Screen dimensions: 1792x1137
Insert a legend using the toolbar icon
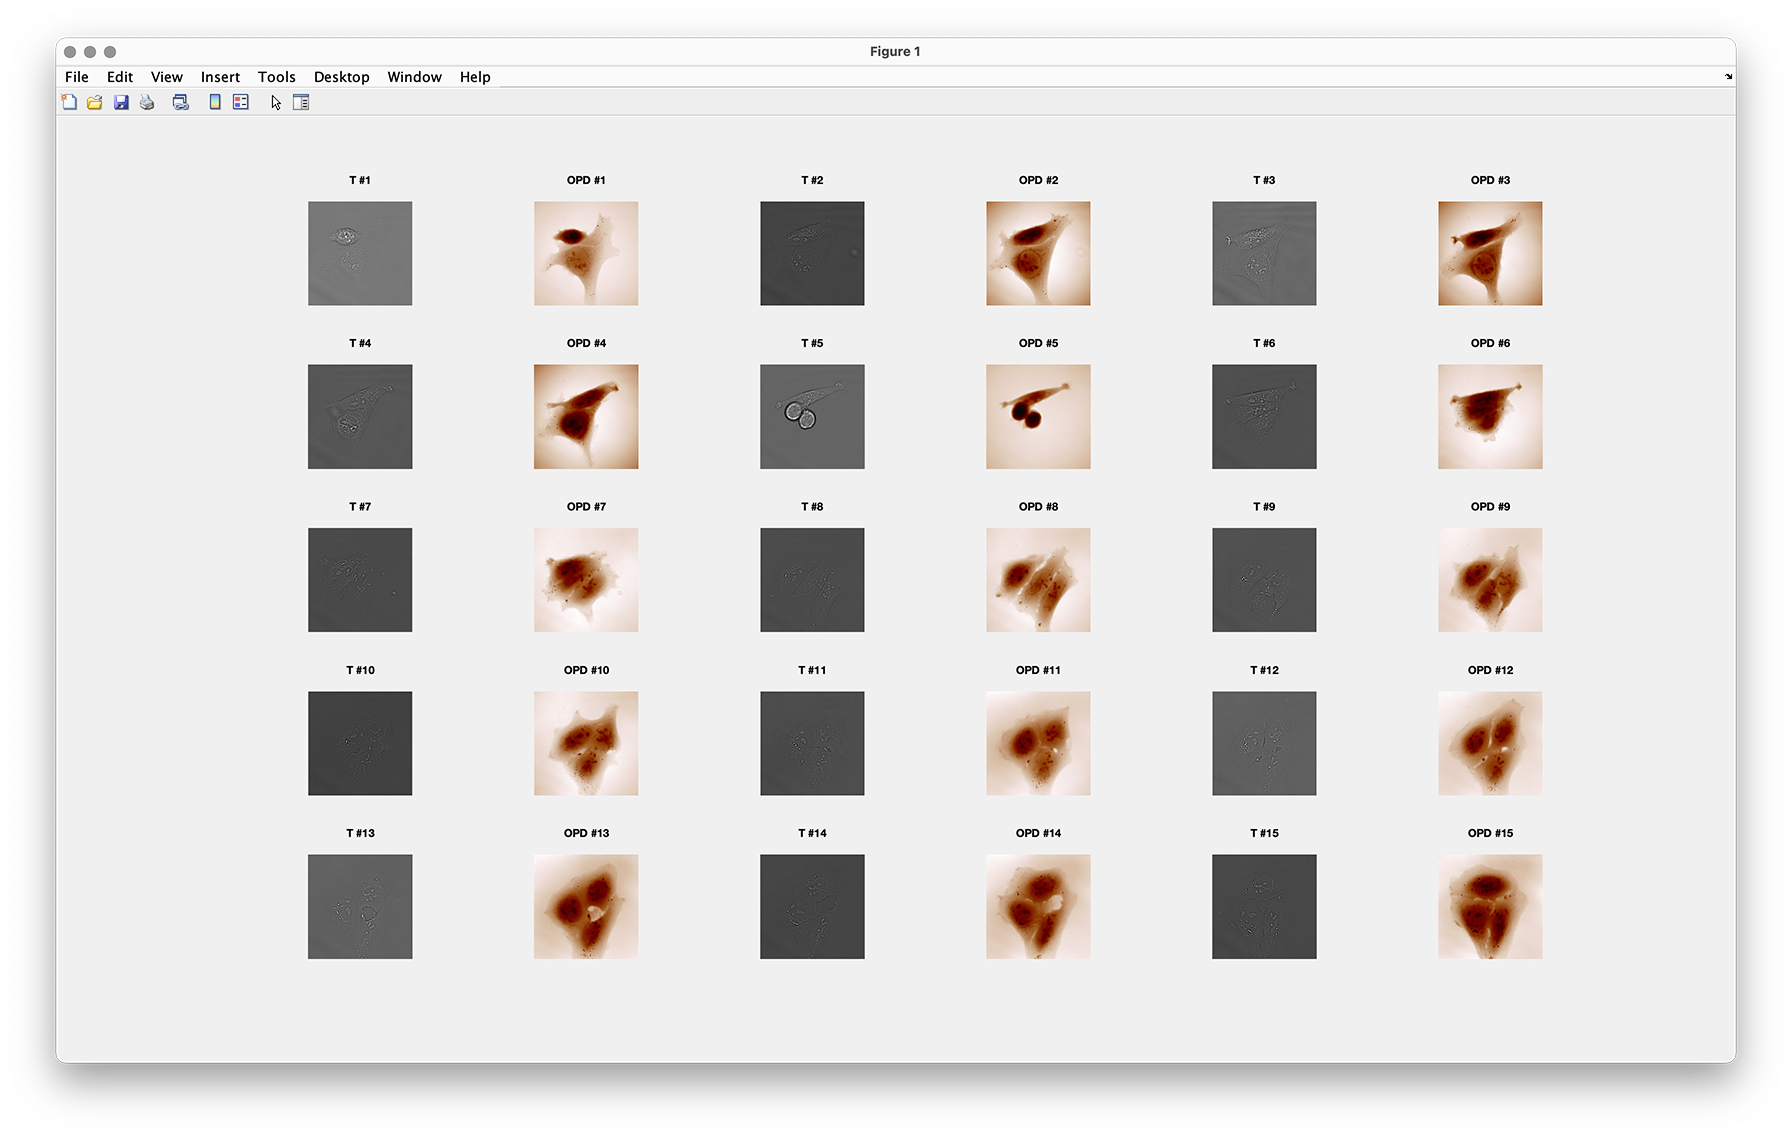pos(241,102)
